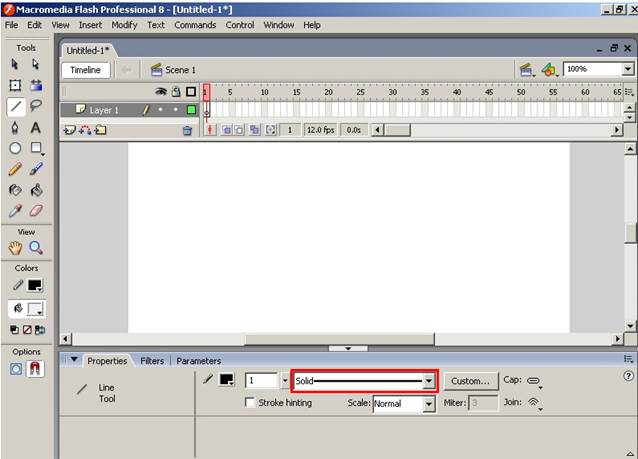Select the Paint Bucket tool

(36, 190)
